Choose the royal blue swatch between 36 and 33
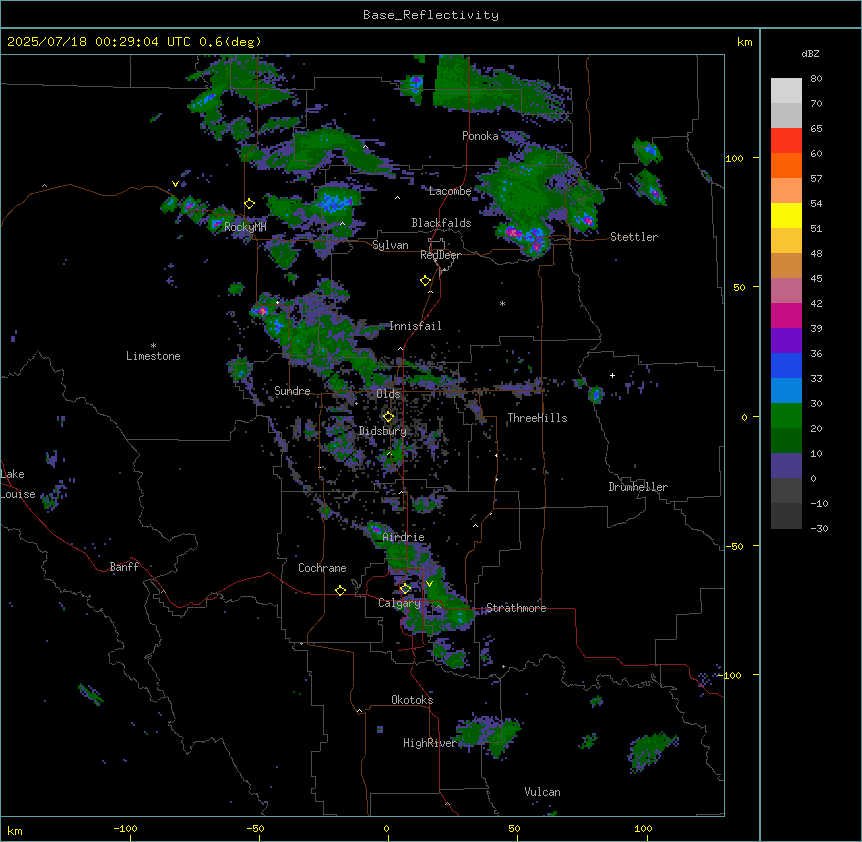 click(786, 365)
